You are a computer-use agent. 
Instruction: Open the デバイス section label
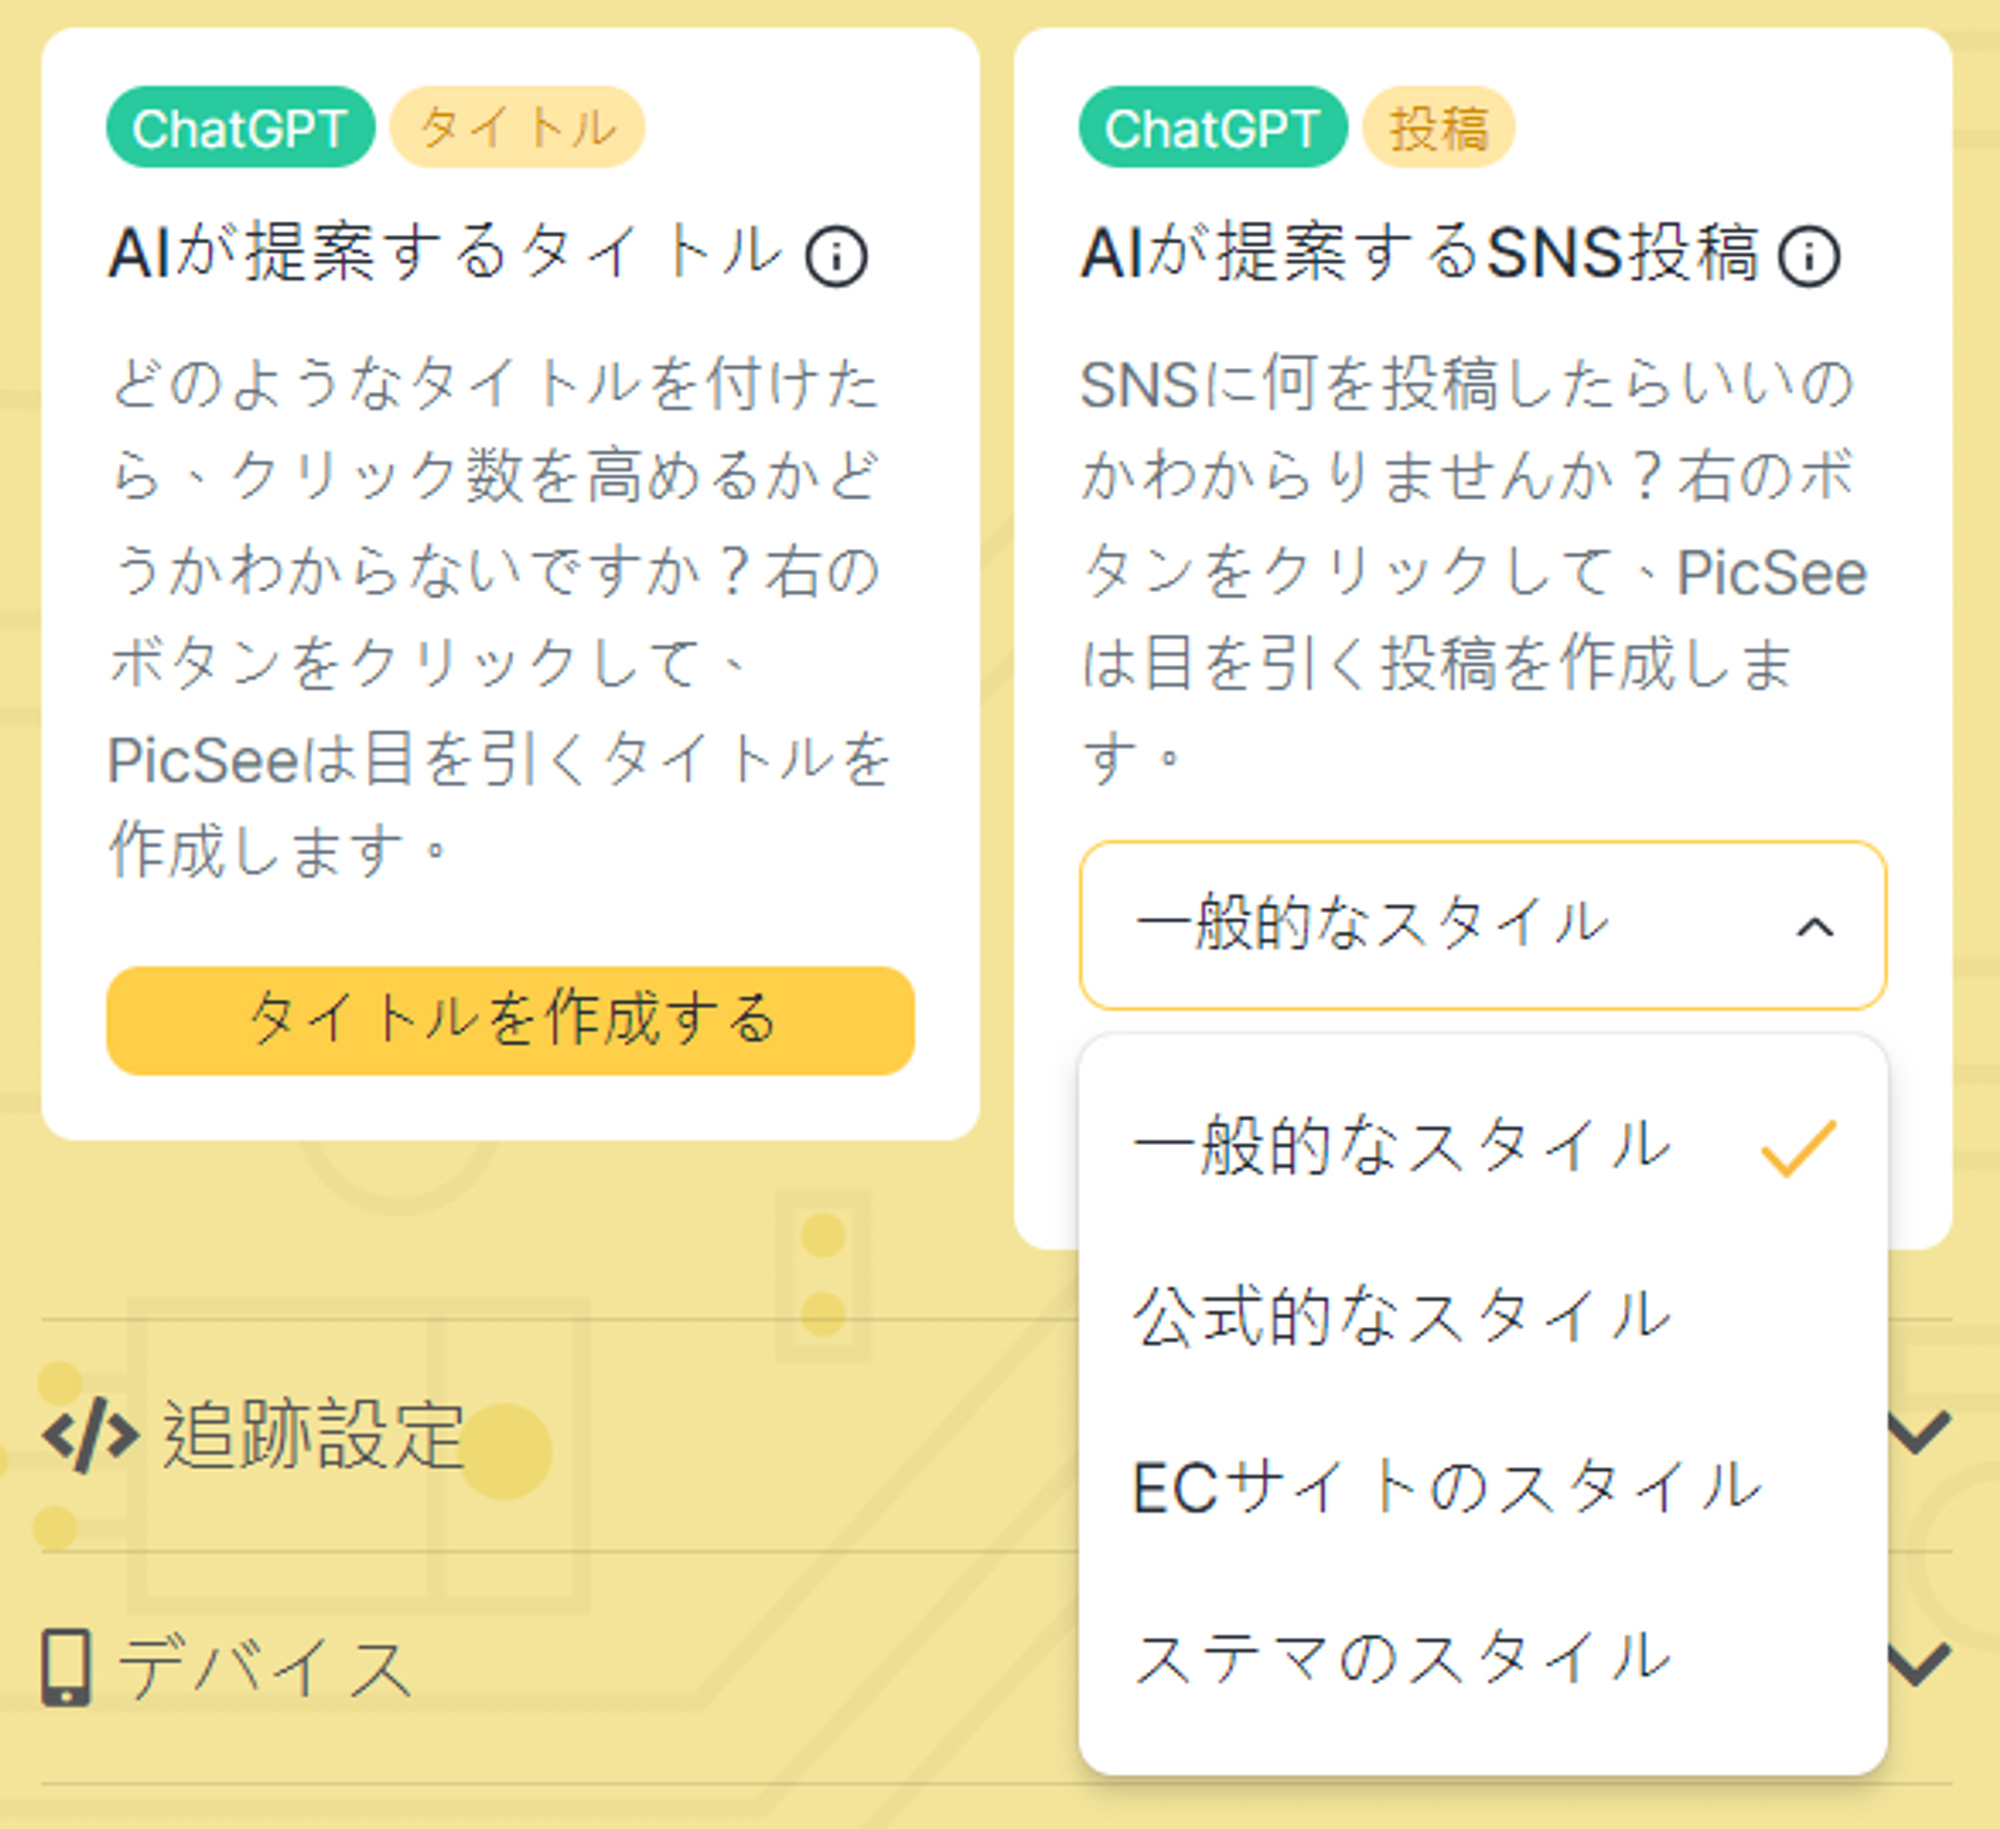(x=265, y=1667)
